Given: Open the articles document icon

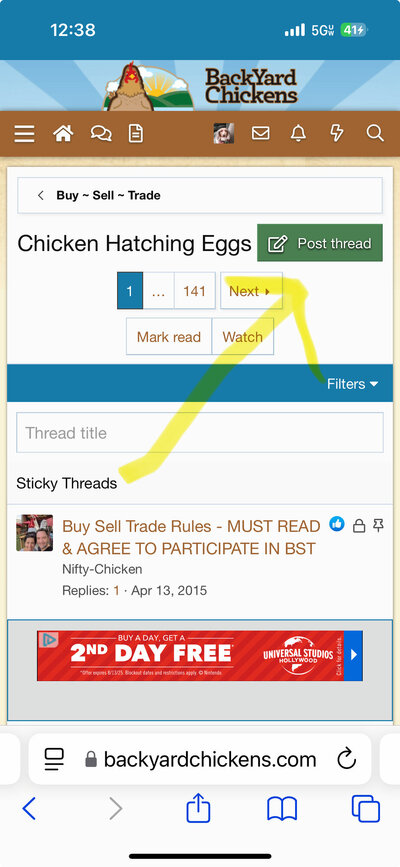Looking at the screenshot, I should (x=136, y=133).
